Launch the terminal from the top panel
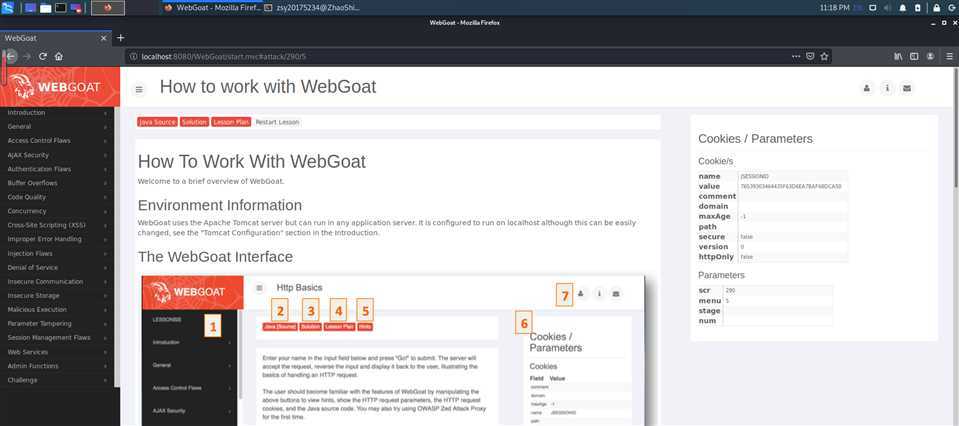This screenshot has width=959, height=426. [61, 8]
